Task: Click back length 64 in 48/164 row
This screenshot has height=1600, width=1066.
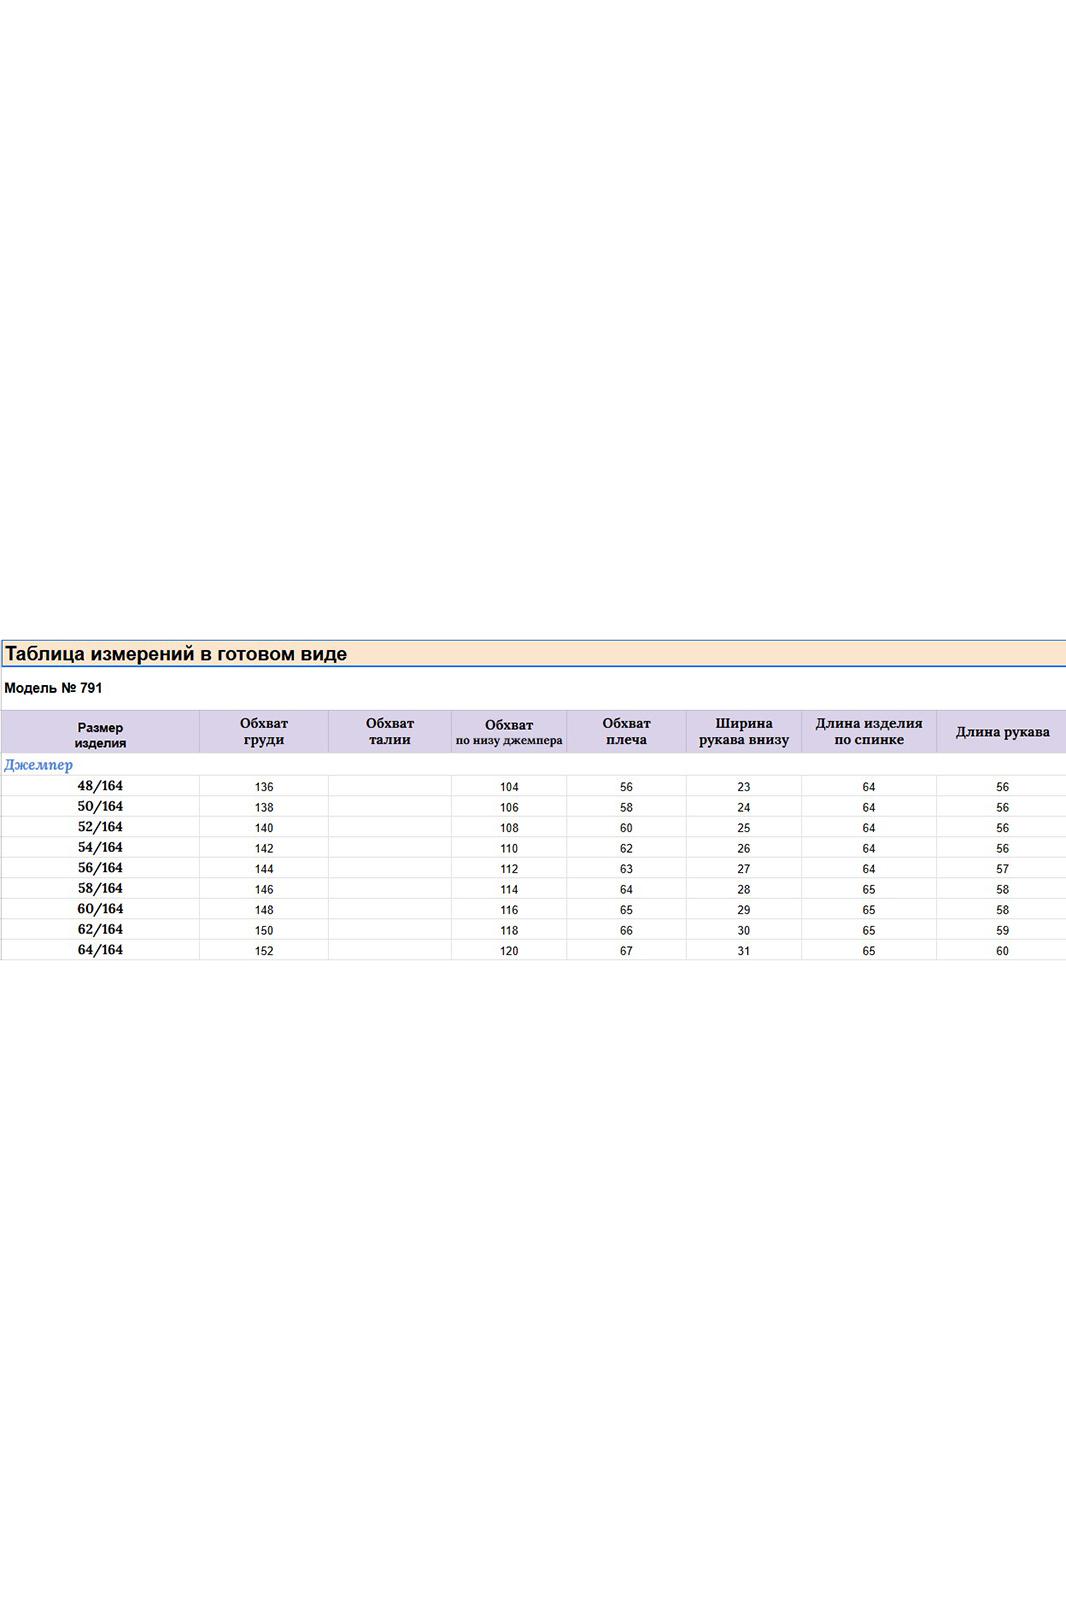Action: pyautogui.click(x=869, y=787)
